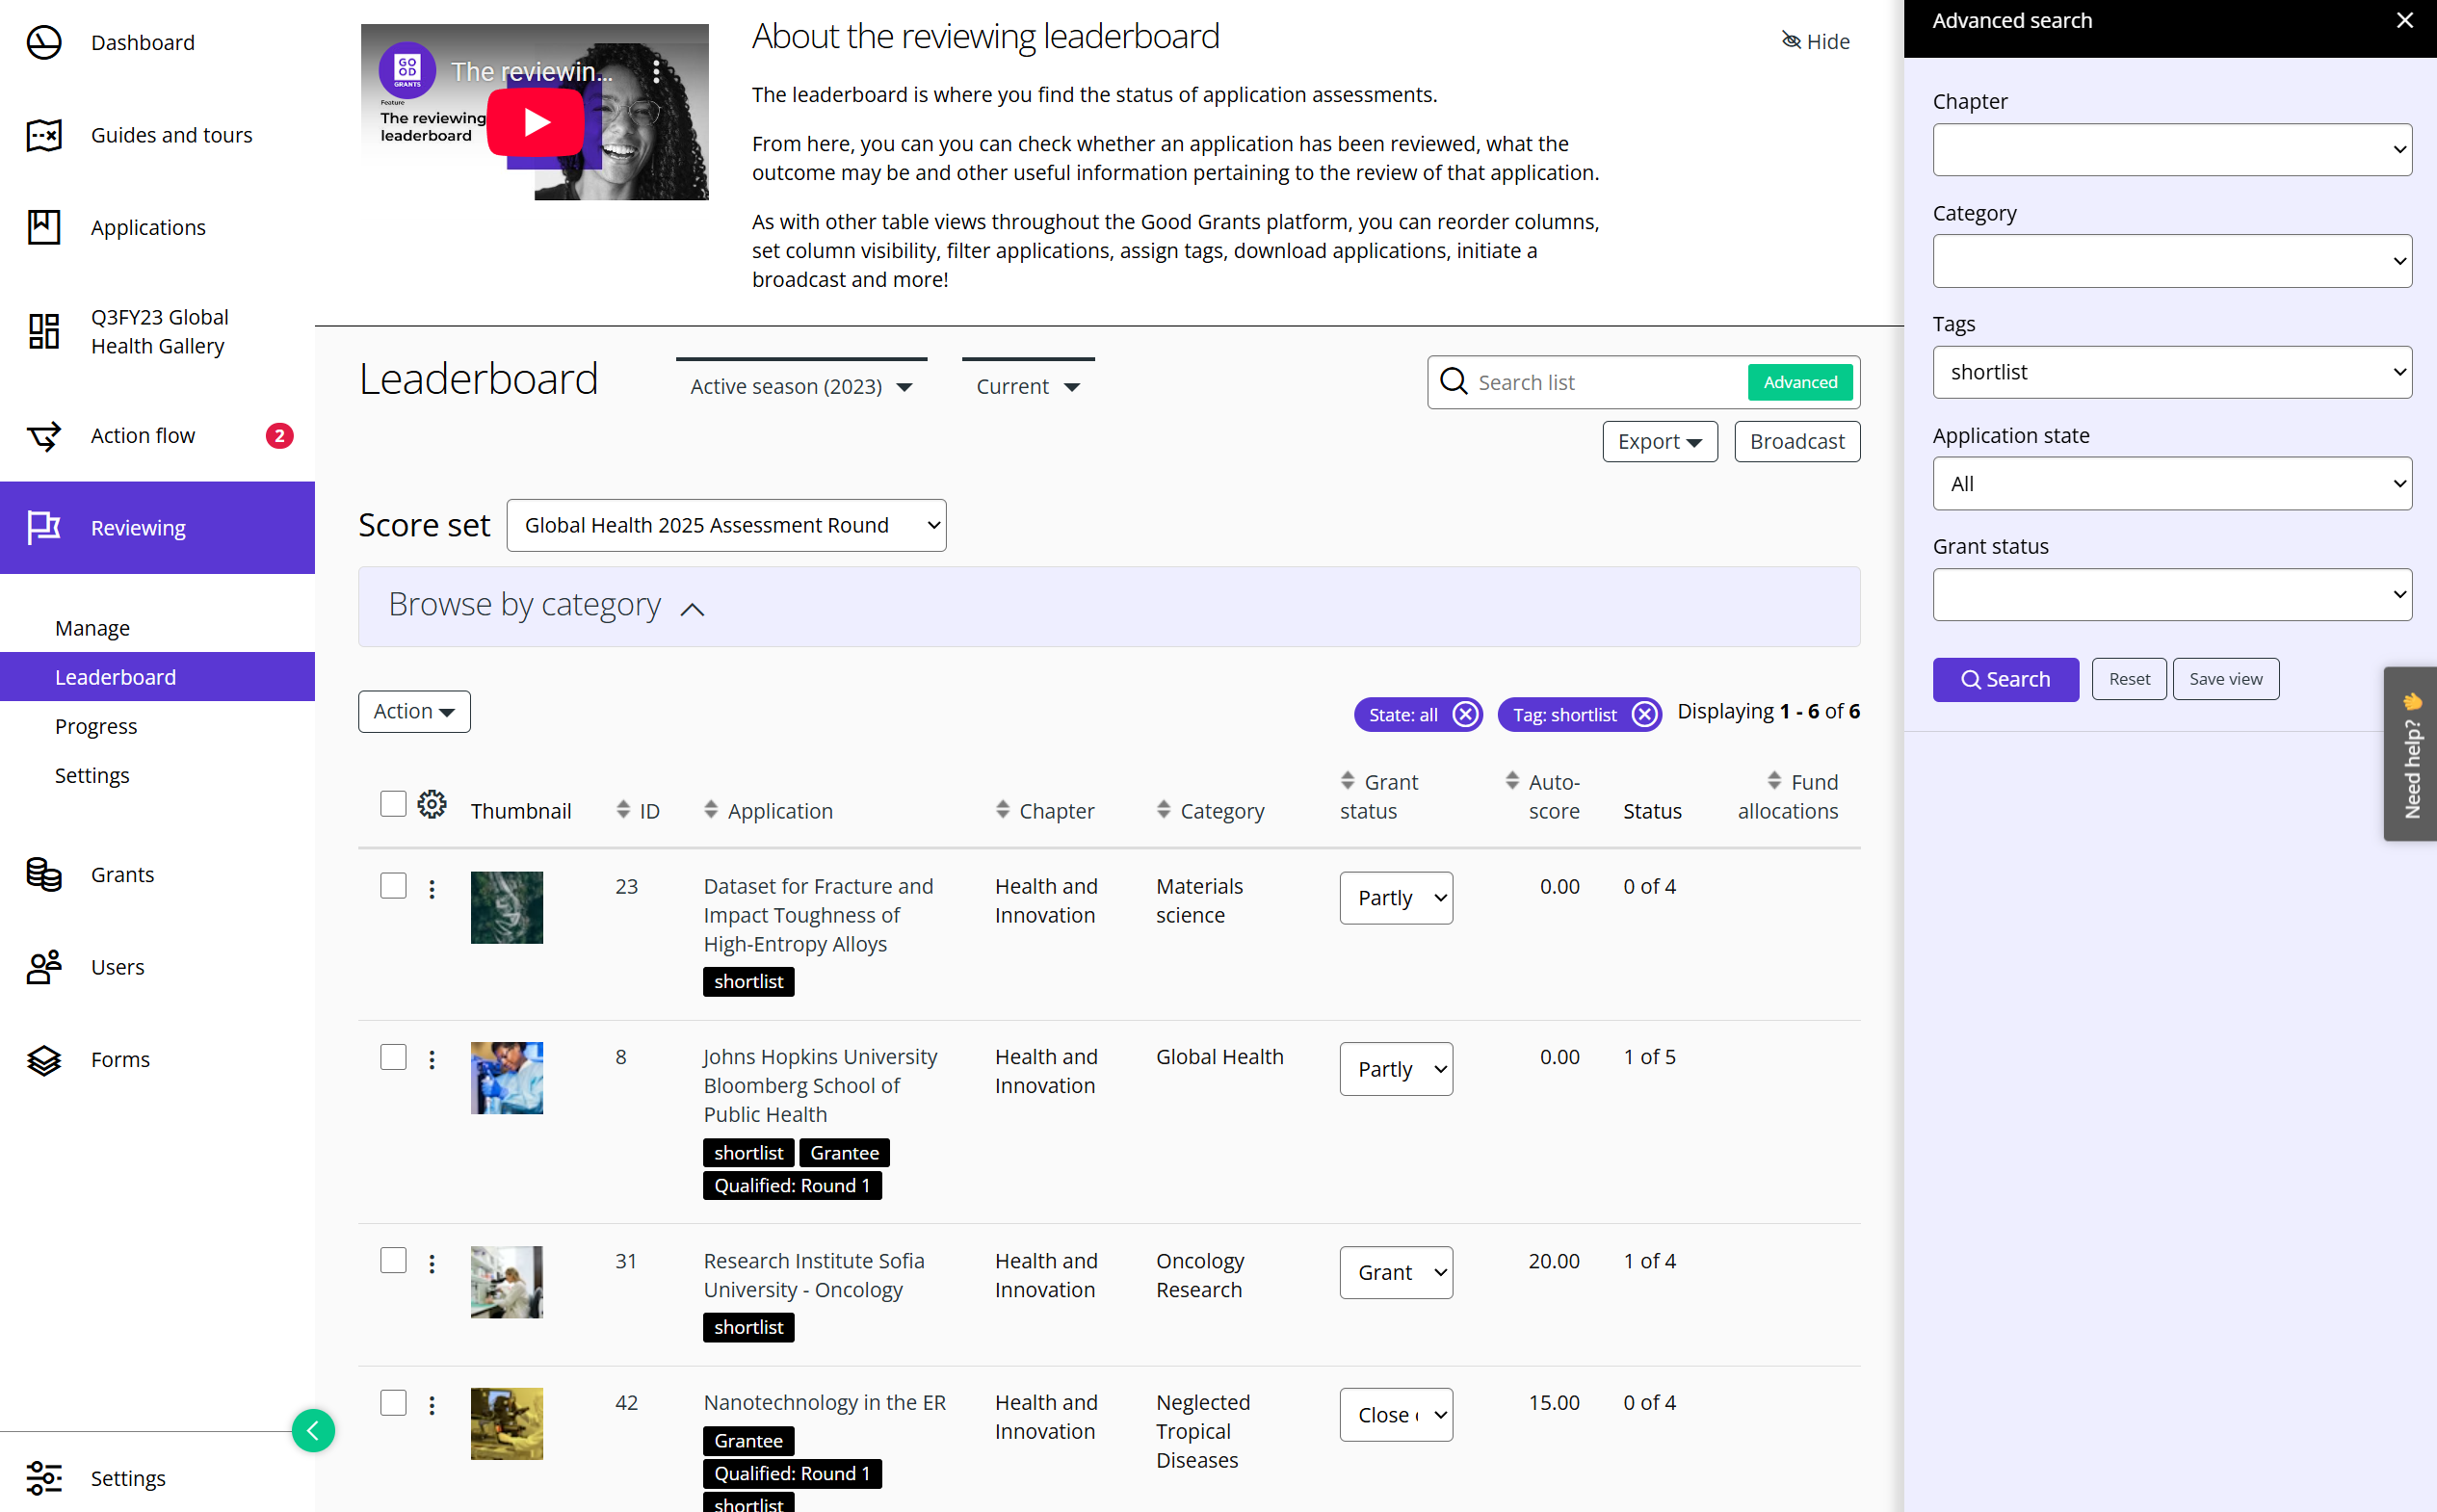This screenshot has height=1512, width=2437.
Task: Tick the select-all header checkbox
Action: click(x=393, y=804)
